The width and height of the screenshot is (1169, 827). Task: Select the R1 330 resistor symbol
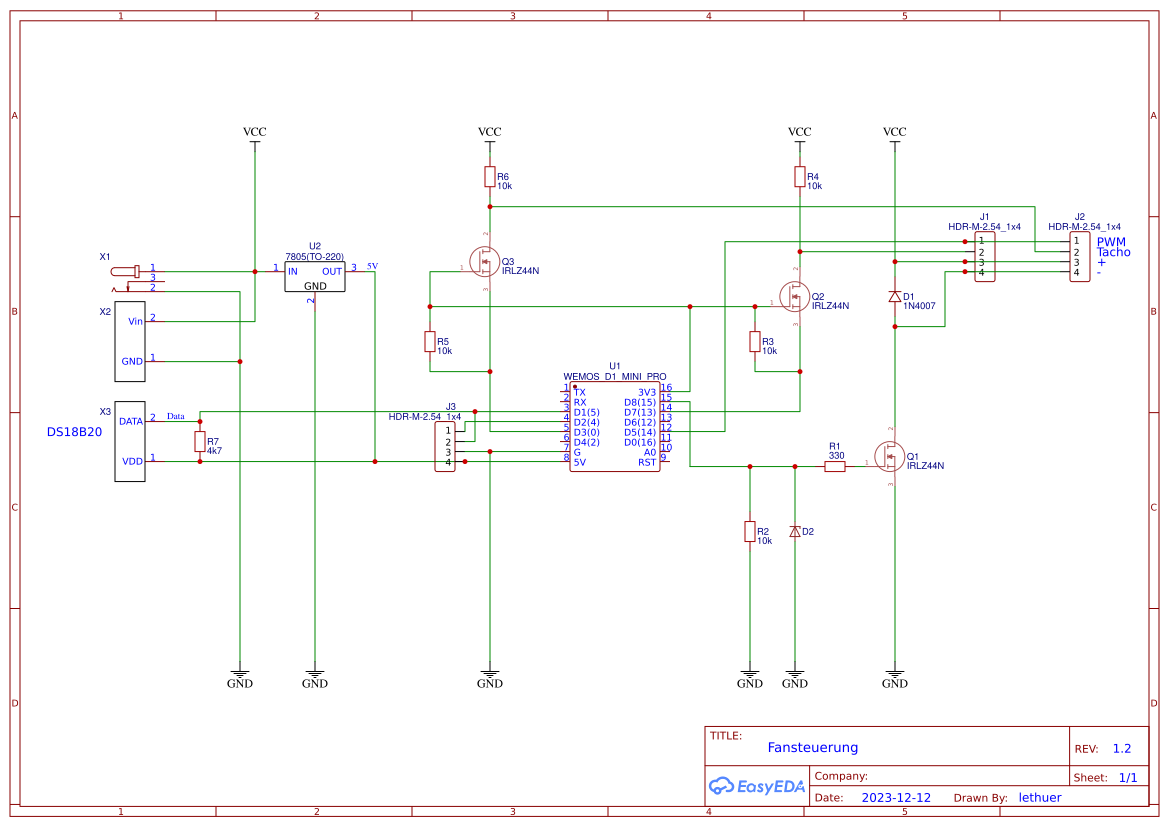[833, 466]
